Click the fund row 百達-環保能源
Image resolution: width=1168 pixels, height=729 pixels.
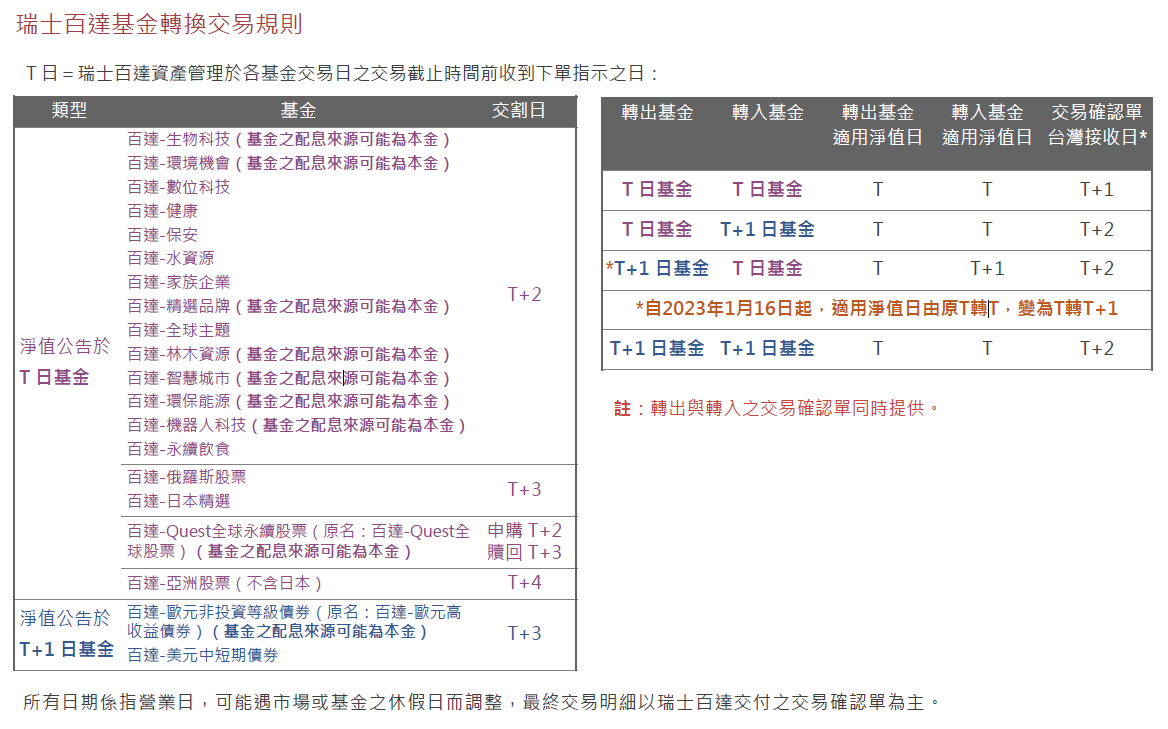pos(288,401)
